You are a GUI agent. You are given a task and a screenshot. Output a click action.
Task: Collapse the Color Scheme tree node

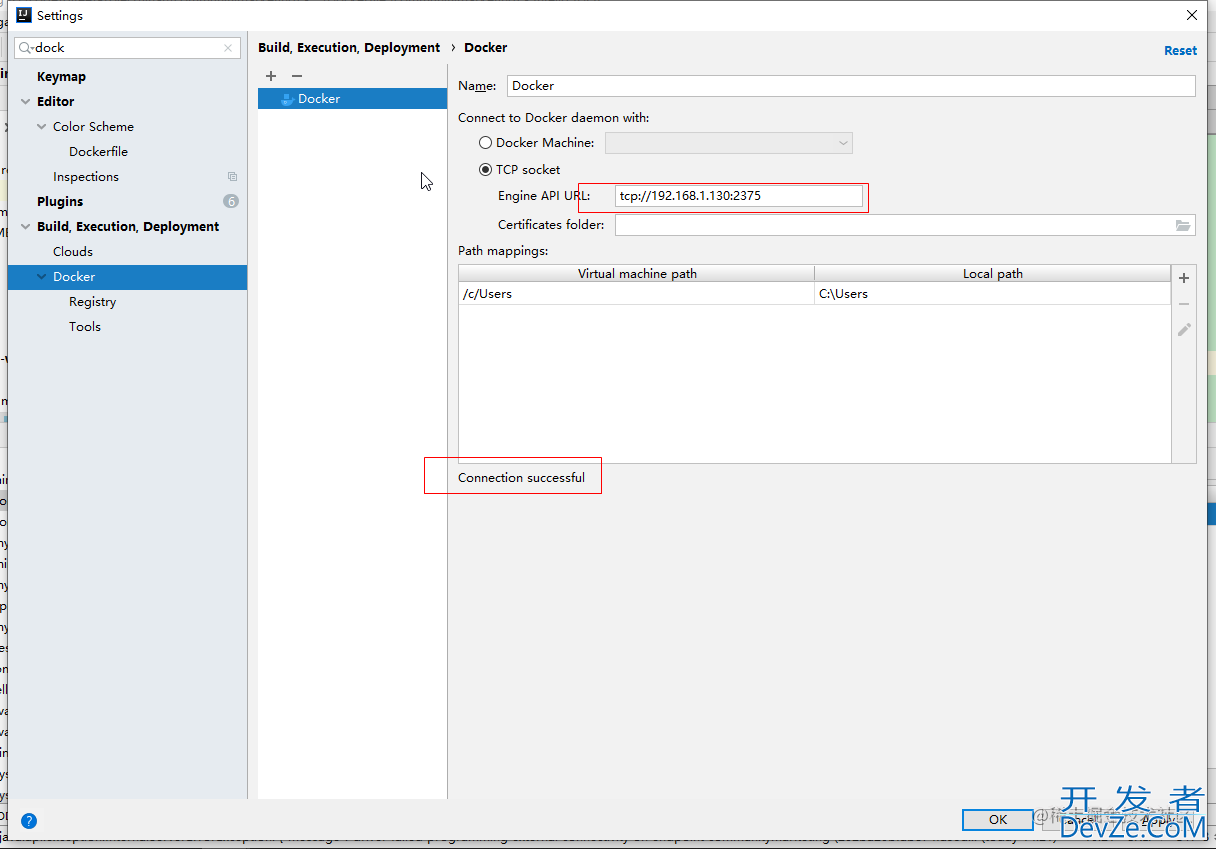42,127
